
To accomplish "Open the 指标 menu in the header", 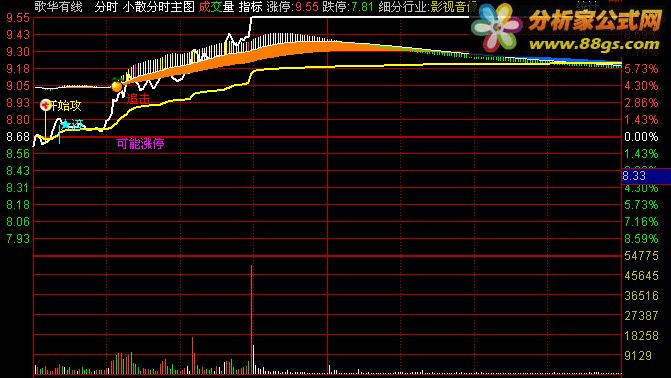I will pos(250,7).
